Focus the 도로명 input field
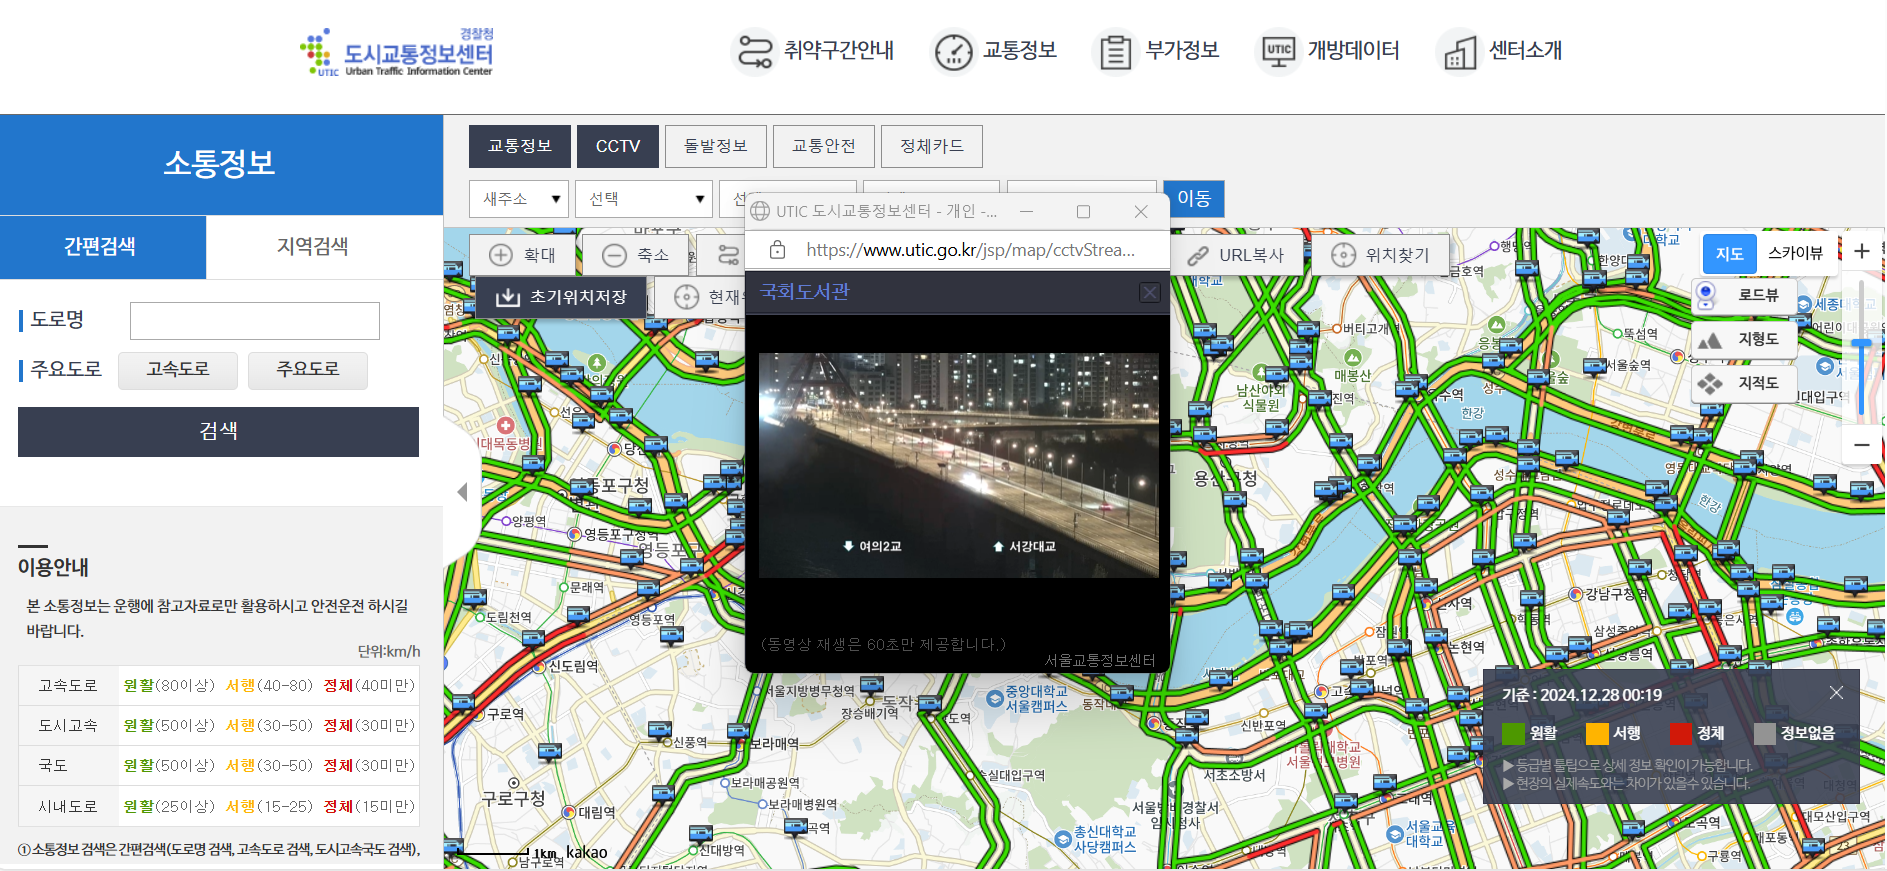The image size is (1887, 871). 255,321
